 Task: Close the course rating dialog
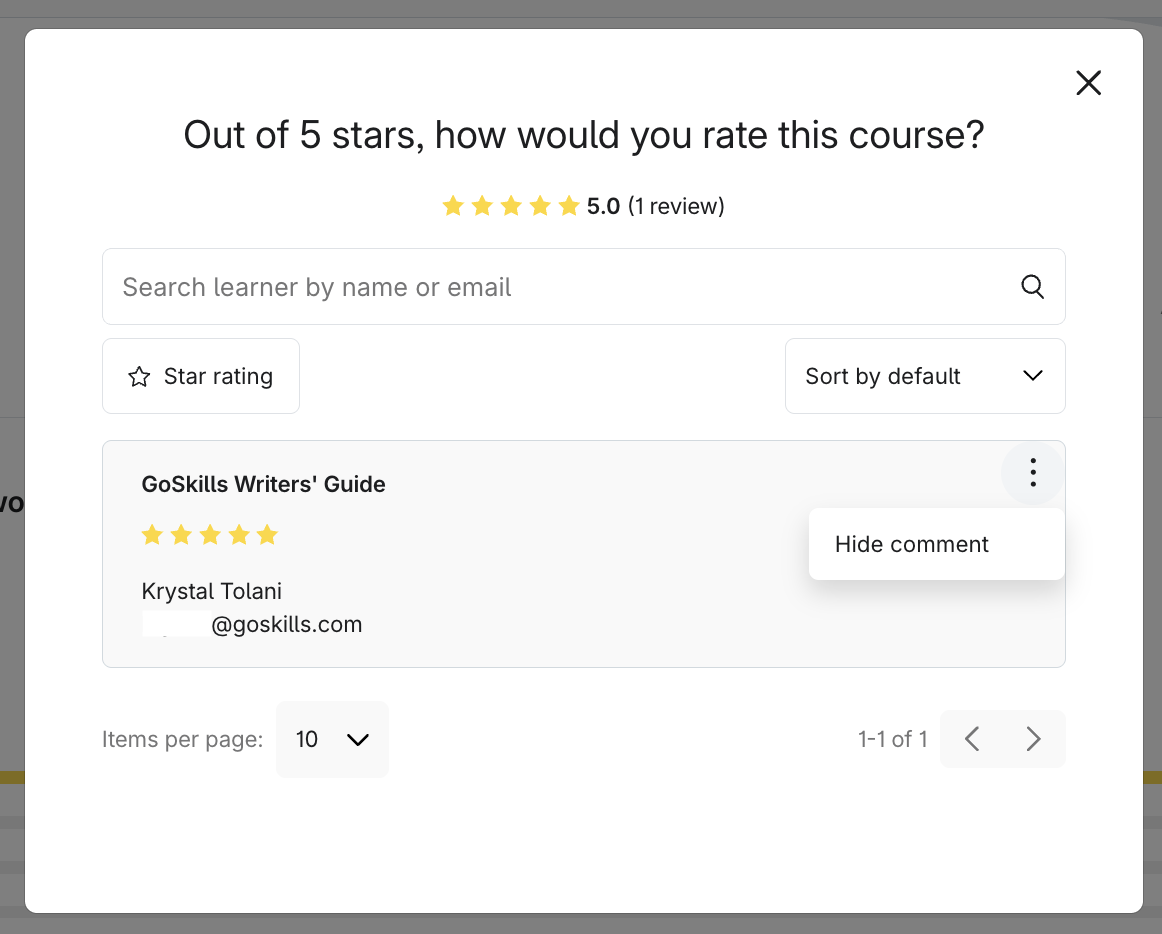click(x=1088, y=83)
